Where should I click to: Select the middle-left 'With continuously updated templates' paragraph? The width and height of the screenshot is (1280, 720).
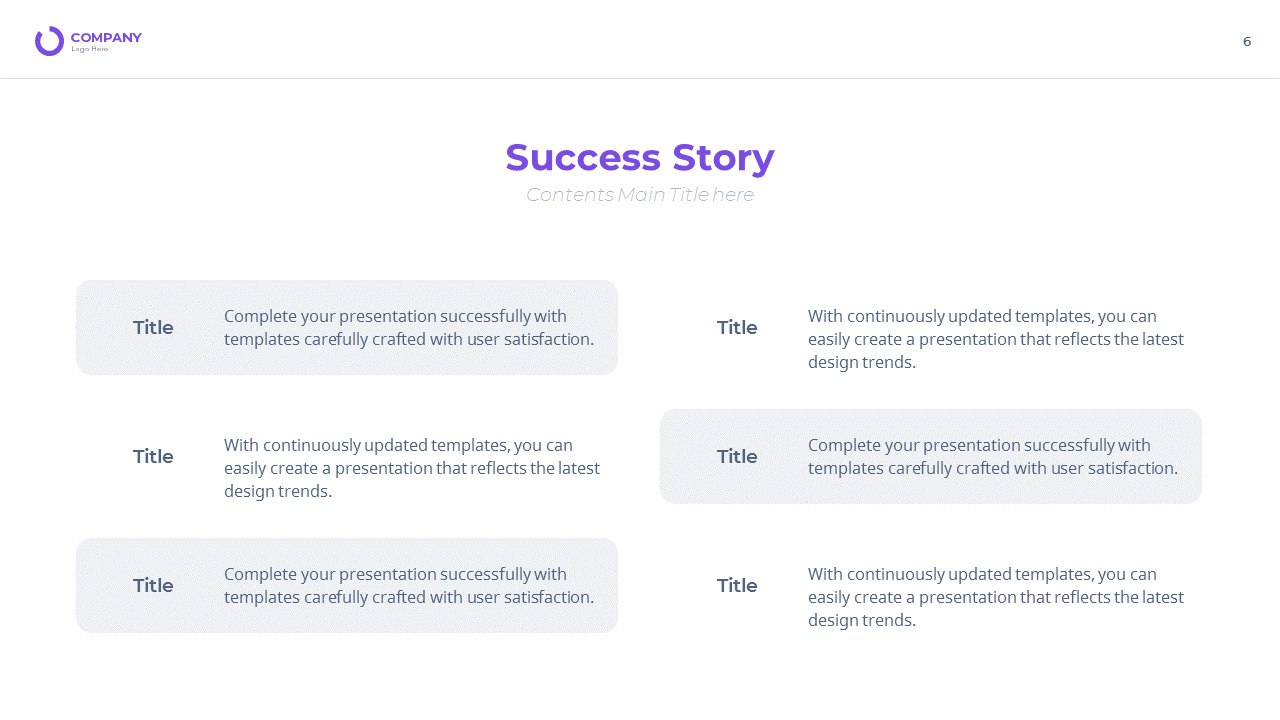tap(412, 468)
